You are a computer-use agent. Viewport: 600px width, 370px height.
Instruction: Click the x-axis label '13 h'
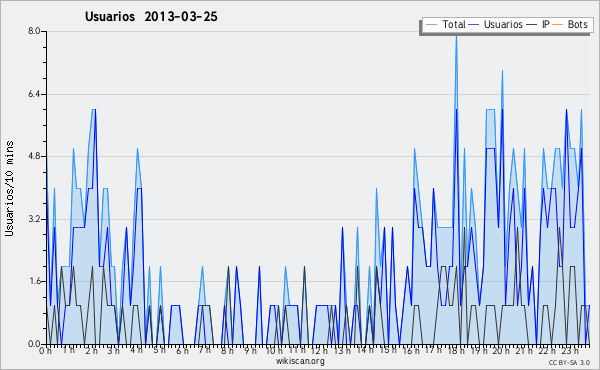pos(342,351)
